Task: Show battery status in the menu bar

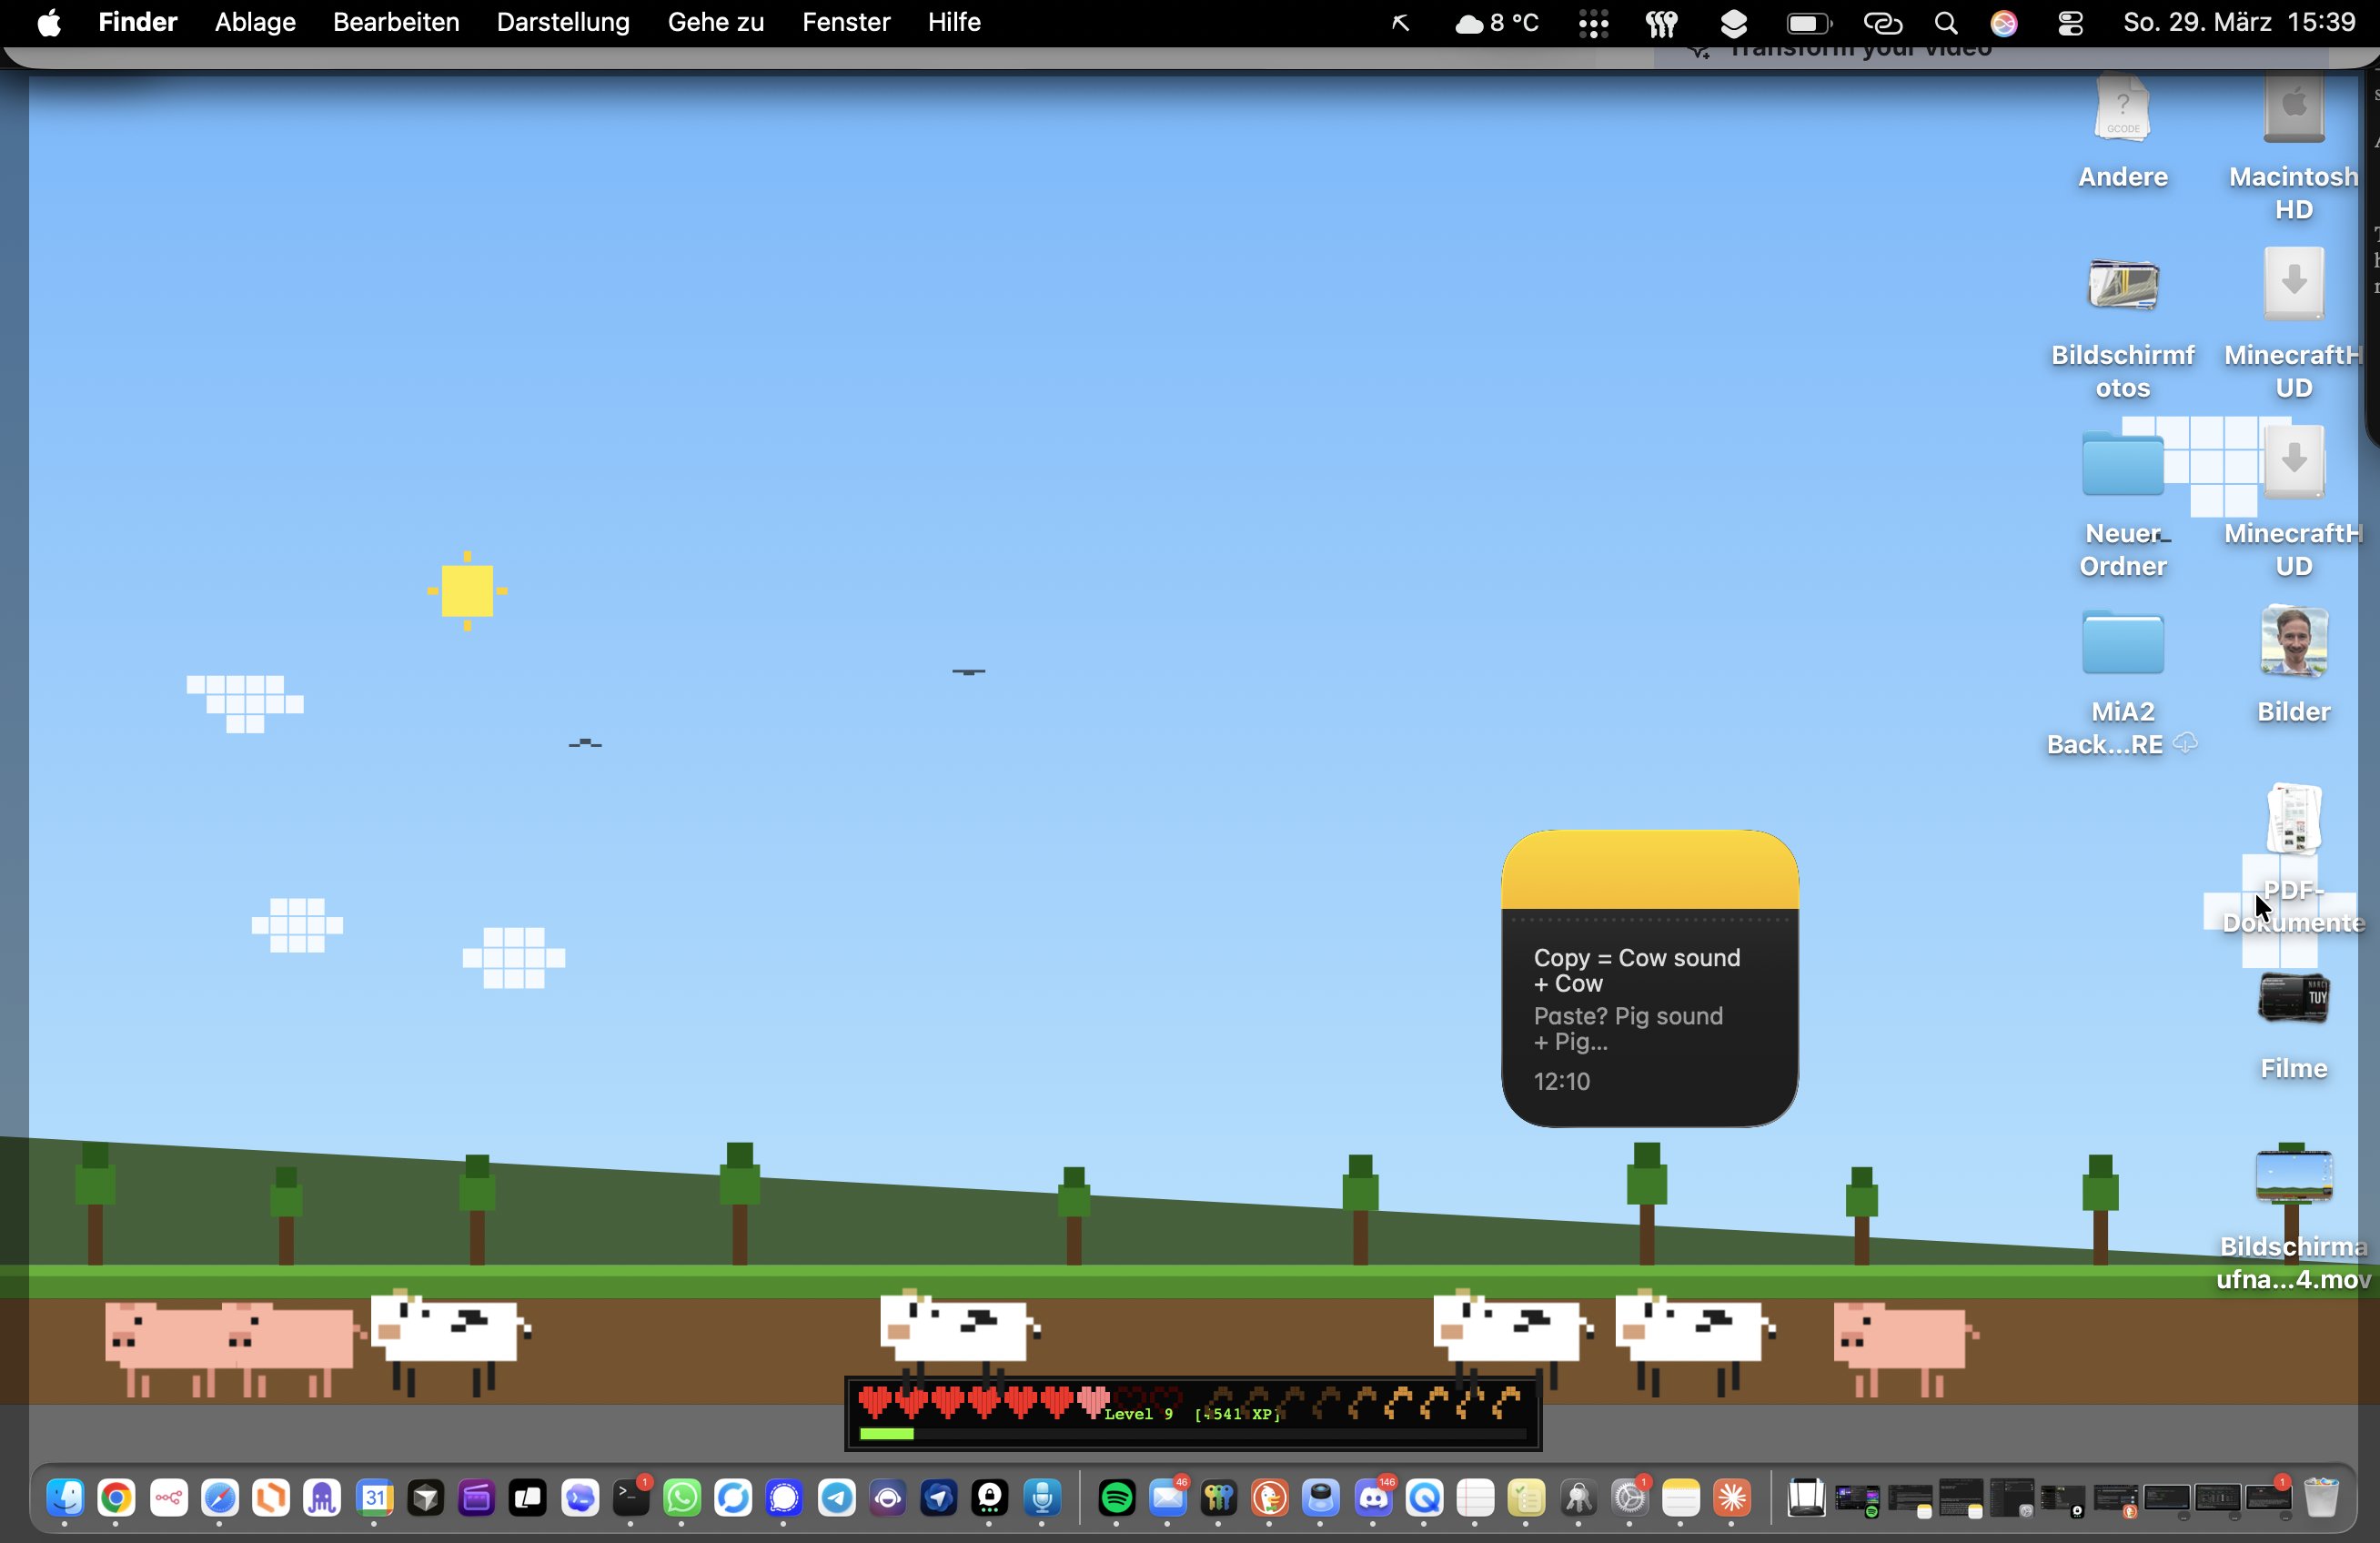Action: pyautogui.click(x=1809, y=24)
